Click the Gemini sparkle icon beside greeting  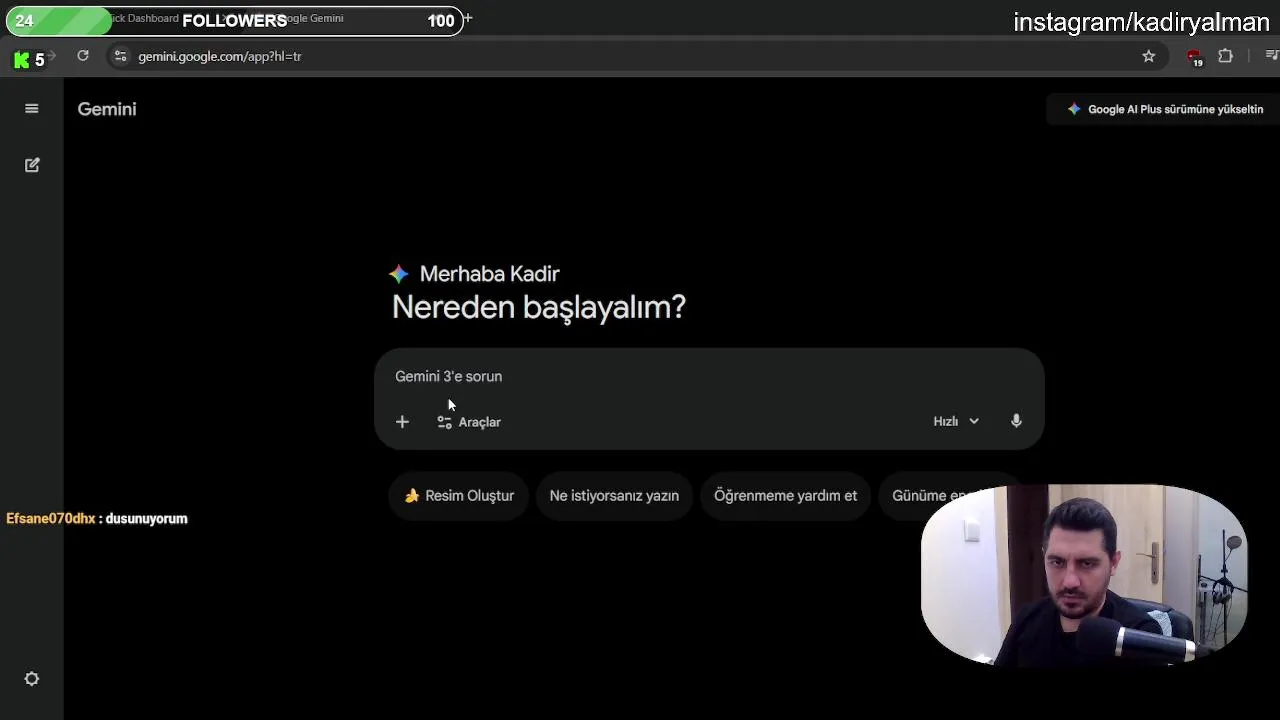coord(399,274)
